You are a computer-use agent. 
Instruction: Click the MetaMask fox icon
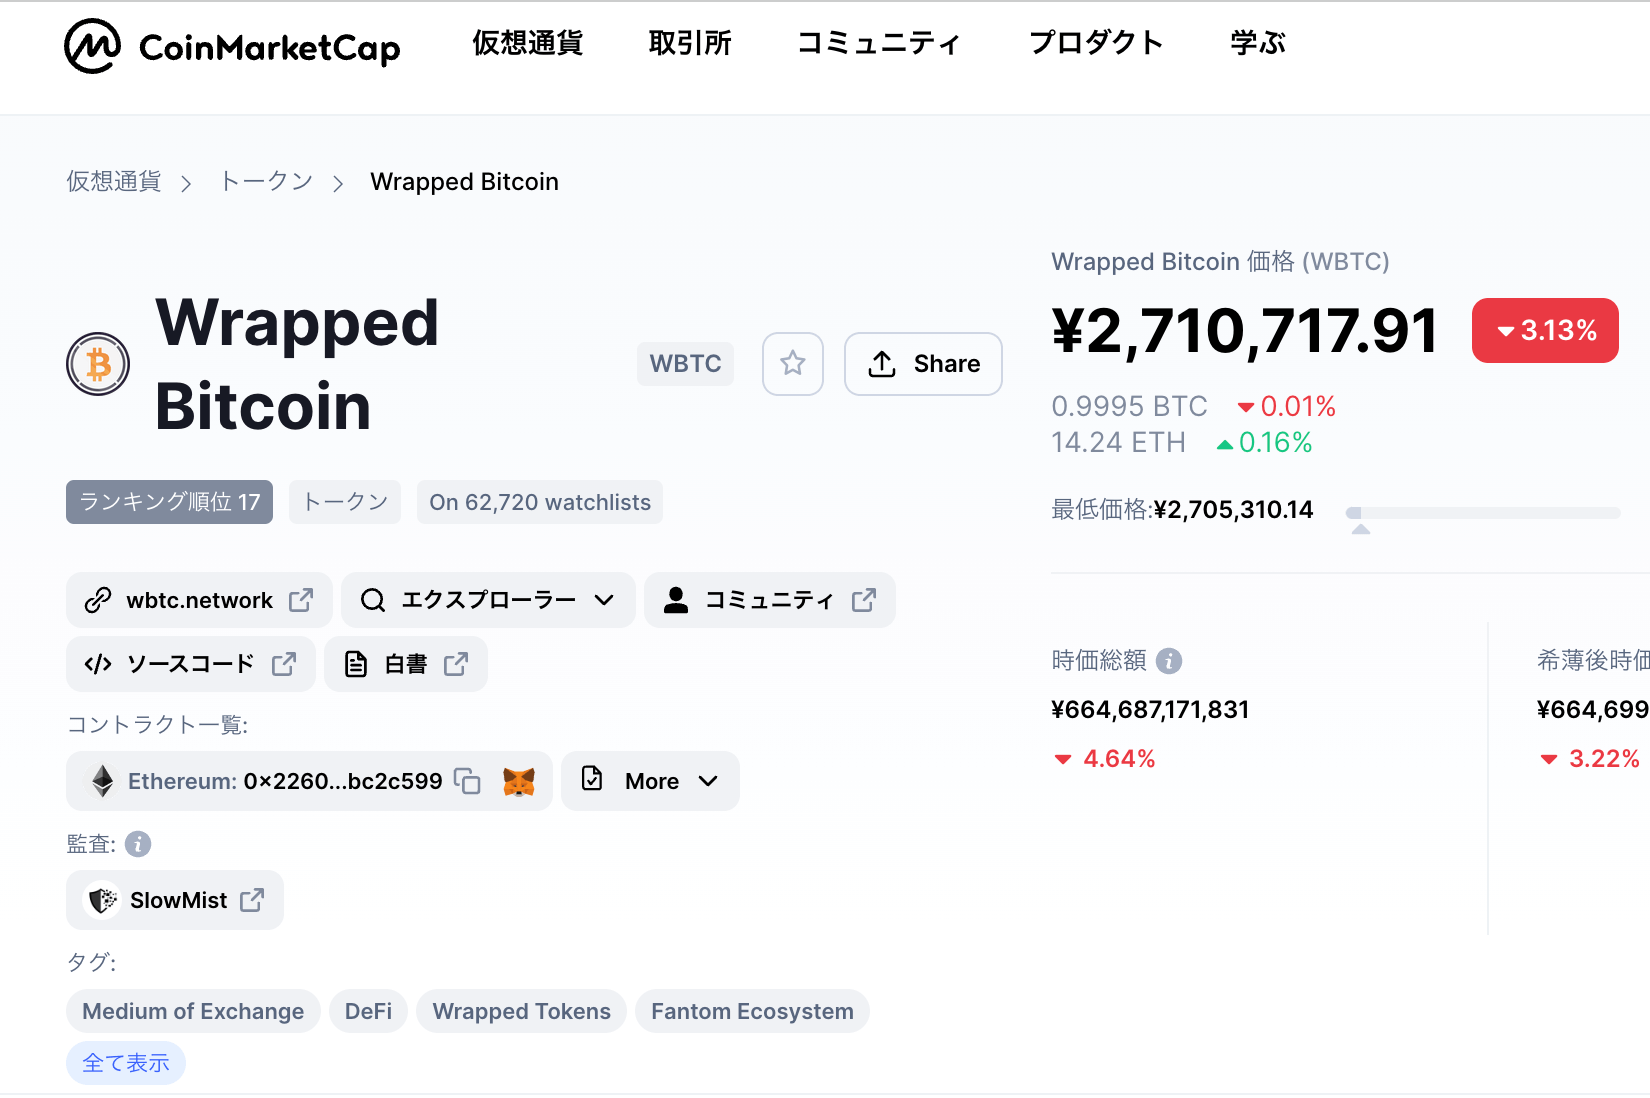point(518,781)
